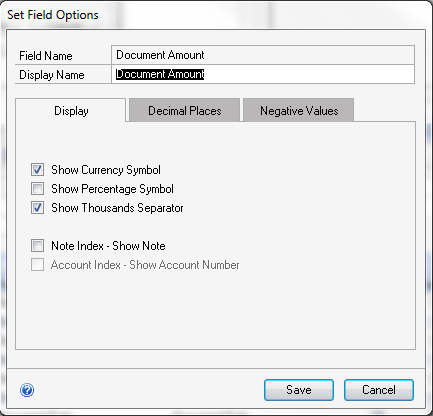Click the Note Index - Show Note label text

click(x=108, y=246)
